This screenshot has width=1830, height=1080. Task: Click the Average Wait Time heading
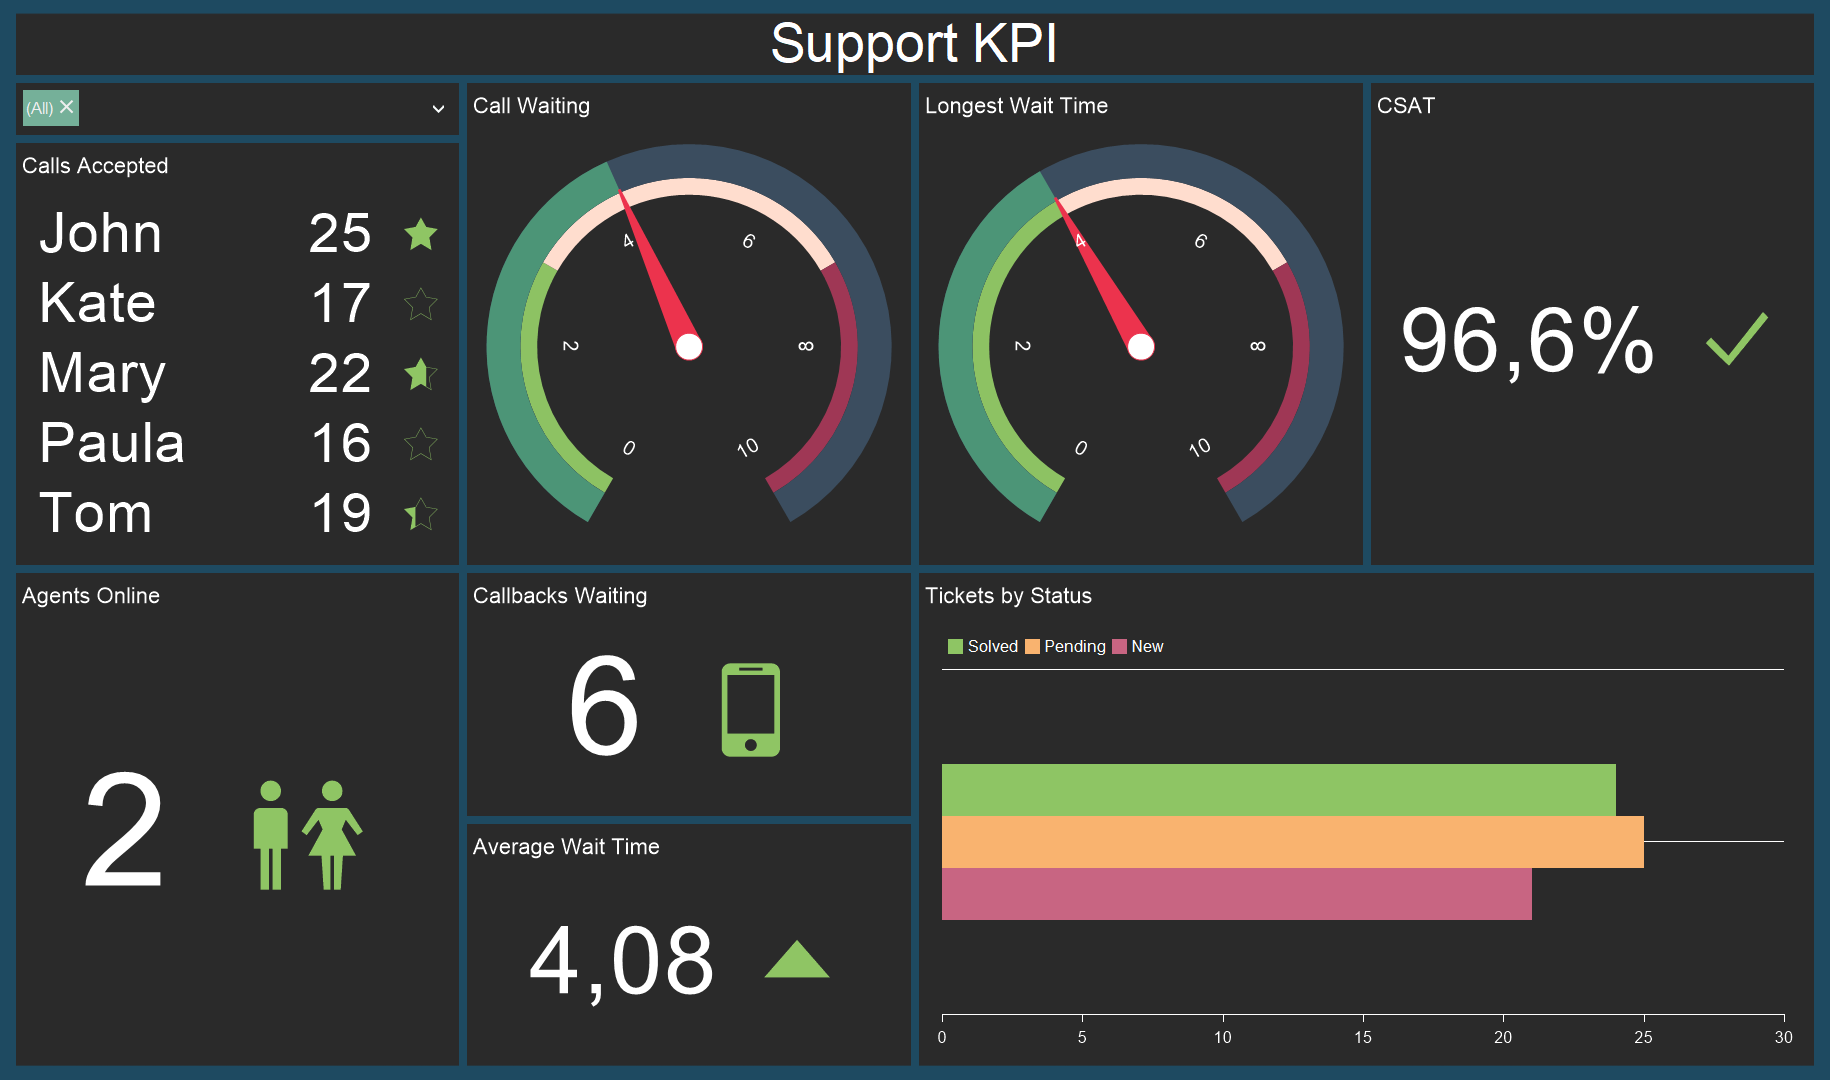pos(566,847)
